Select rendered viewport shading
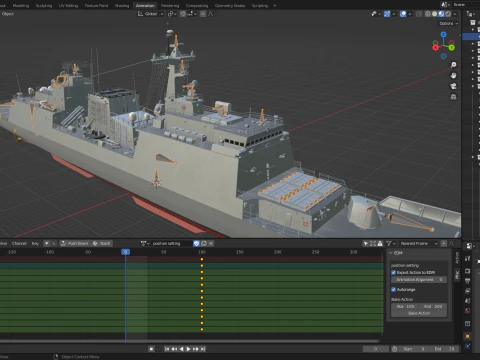 (448, 14)
